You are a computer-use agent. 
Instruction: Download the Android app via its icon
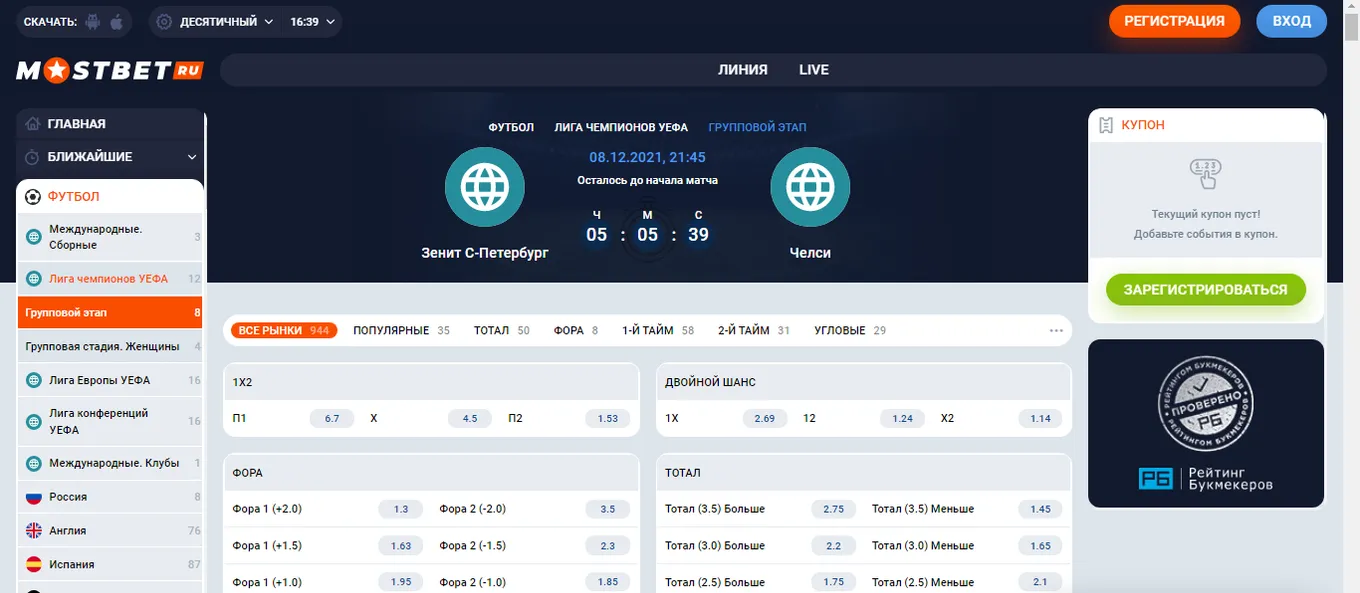pos(93,21)
